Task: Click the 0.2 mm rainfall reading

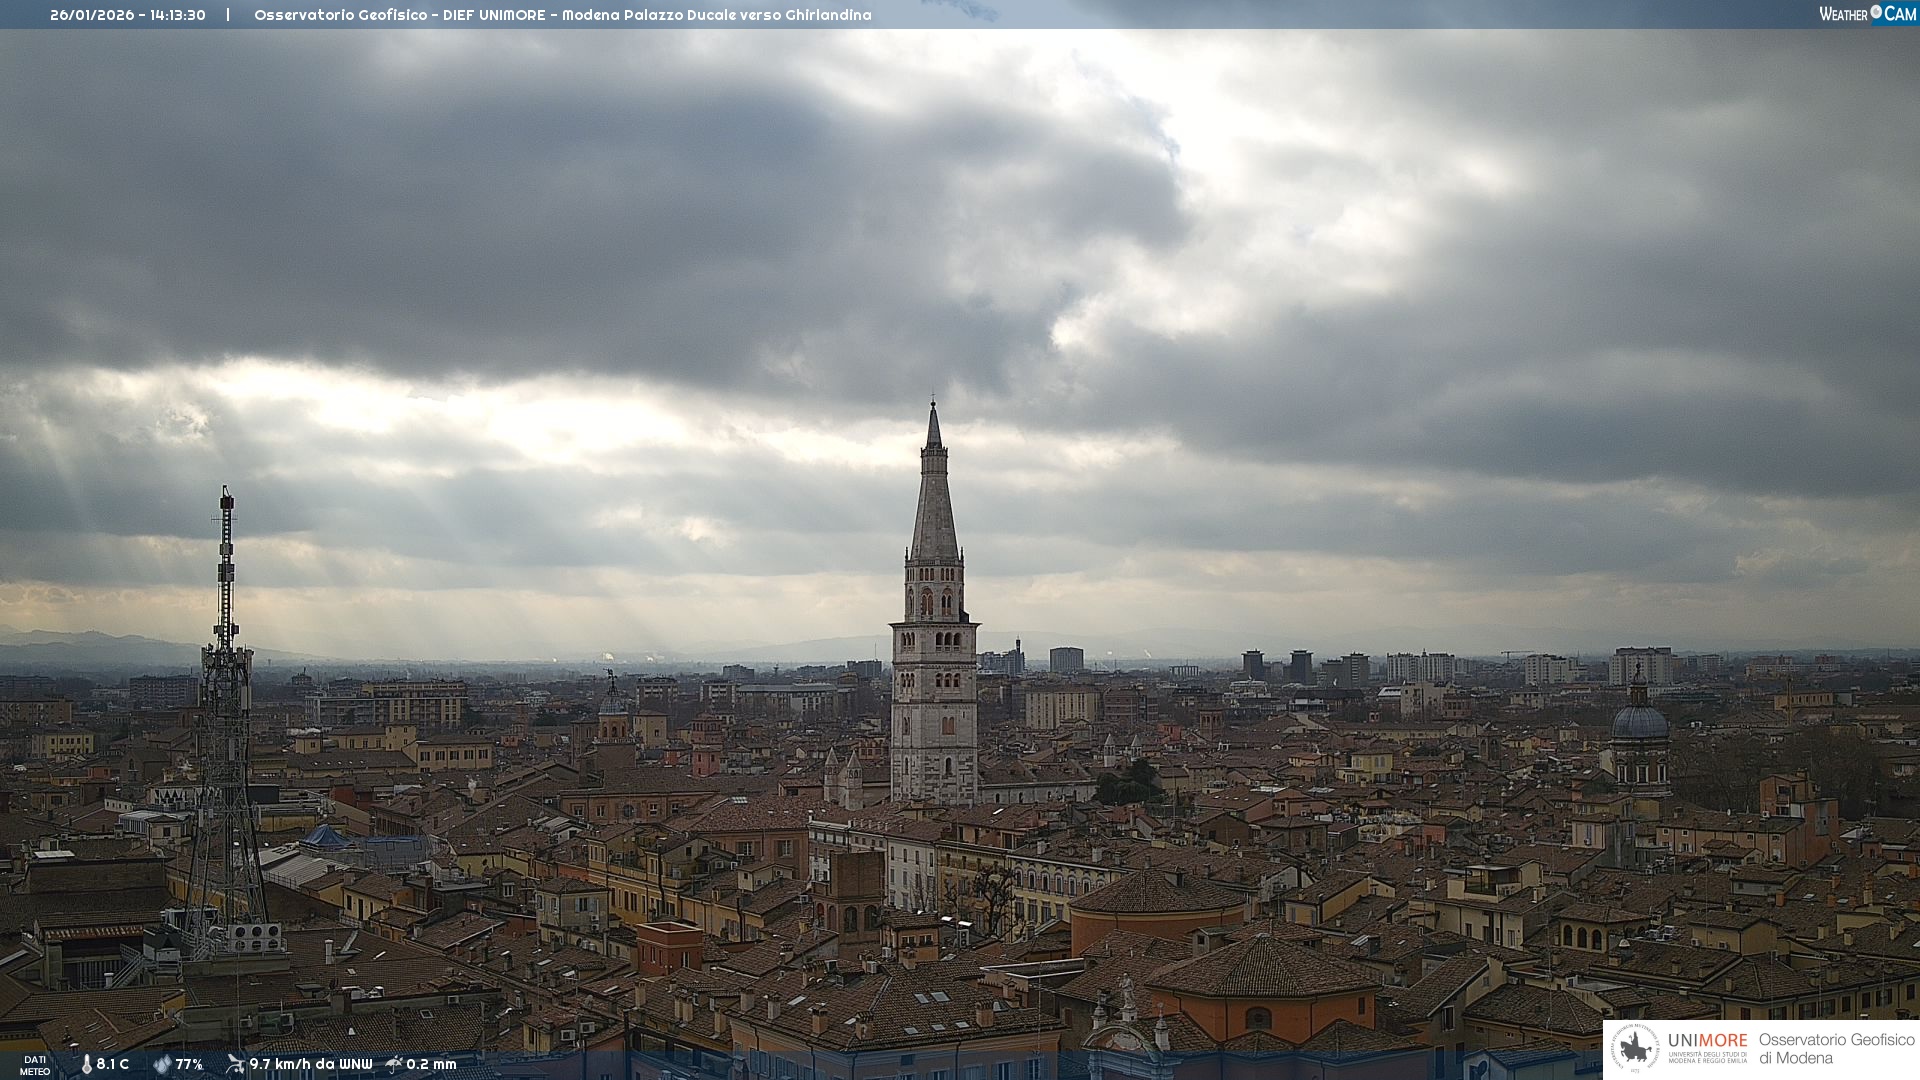Action: click(x=431, y=1064)
